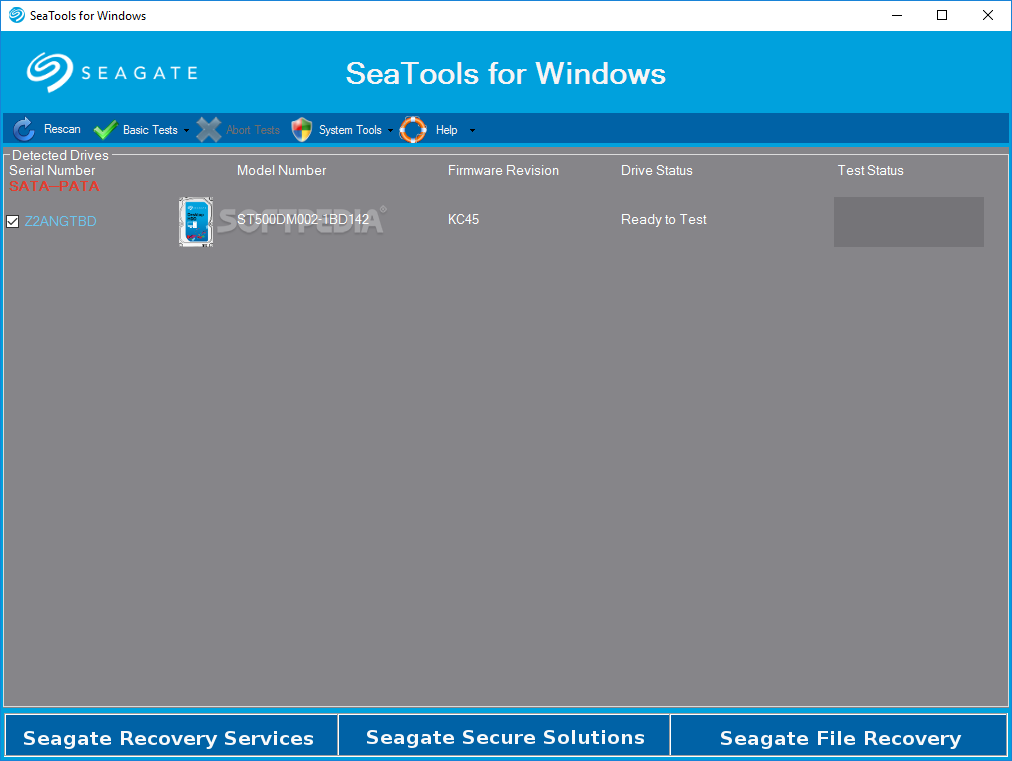Screen dimensions: 1012x761
Task: Click the Model Number column header
Action: coord(281,170)
